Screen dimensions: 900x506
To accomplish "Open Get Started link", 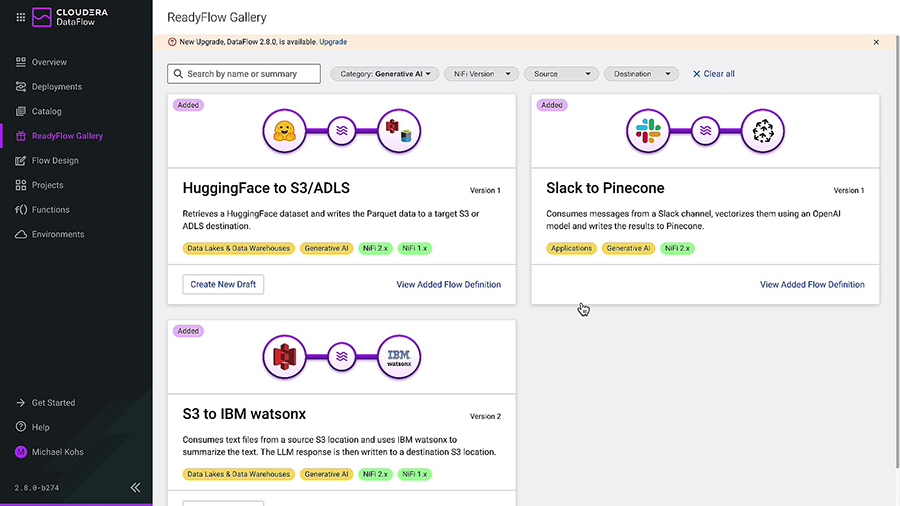I will tap(53, 403).
